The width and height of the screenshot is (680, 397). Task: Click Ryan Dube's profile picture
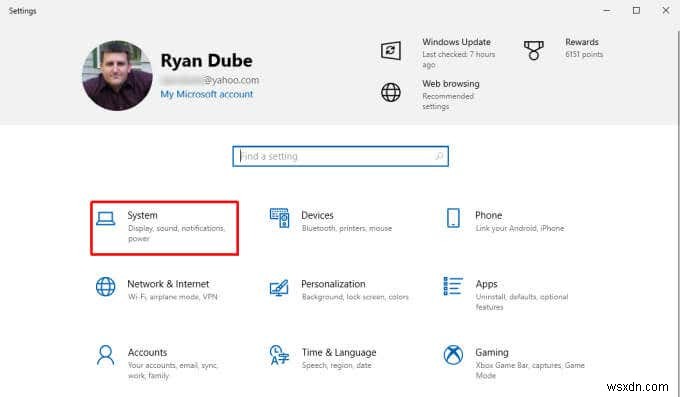point(117,75)
